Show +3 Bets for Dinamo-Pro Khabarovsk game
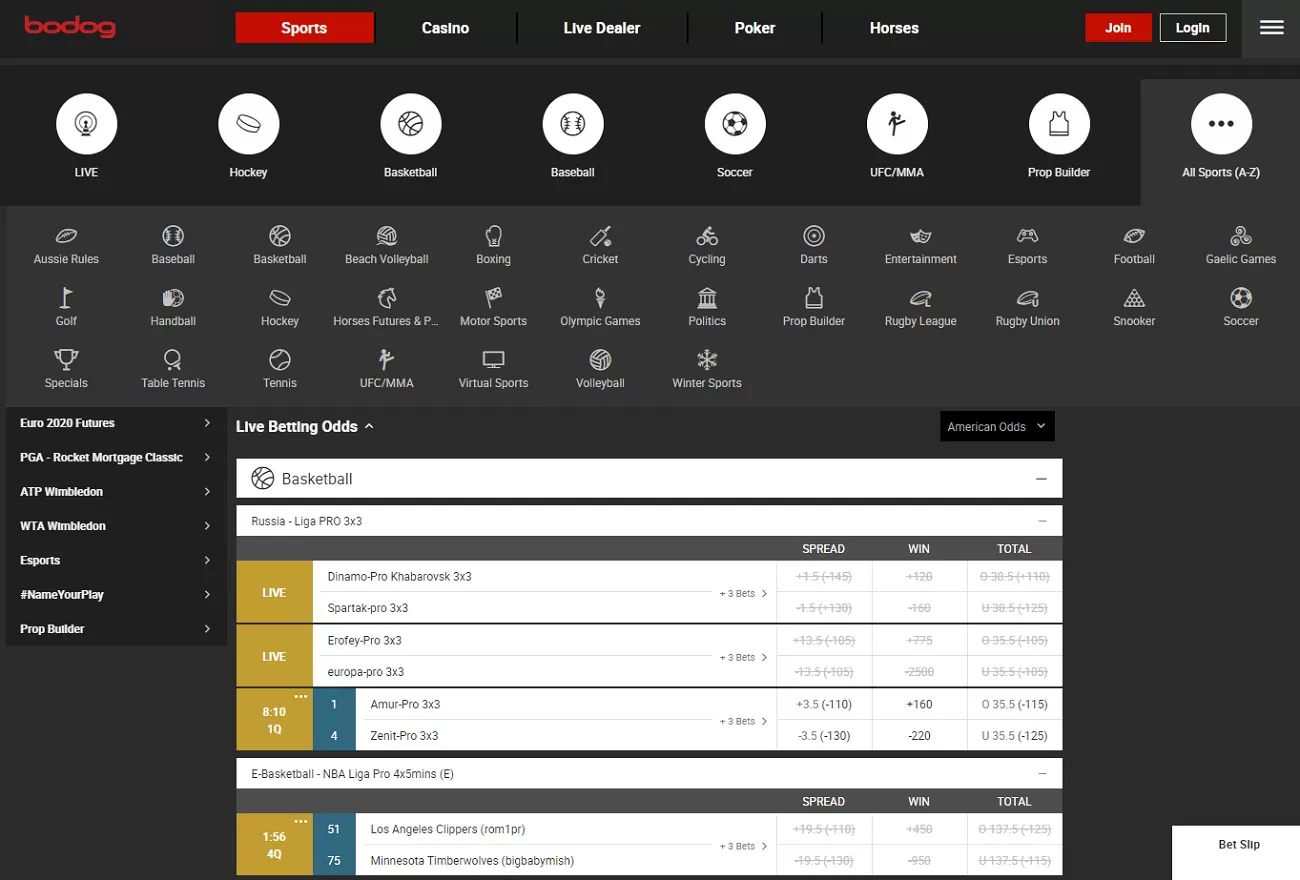Screen dimensions: 1300x880 (x=744, y=593)
